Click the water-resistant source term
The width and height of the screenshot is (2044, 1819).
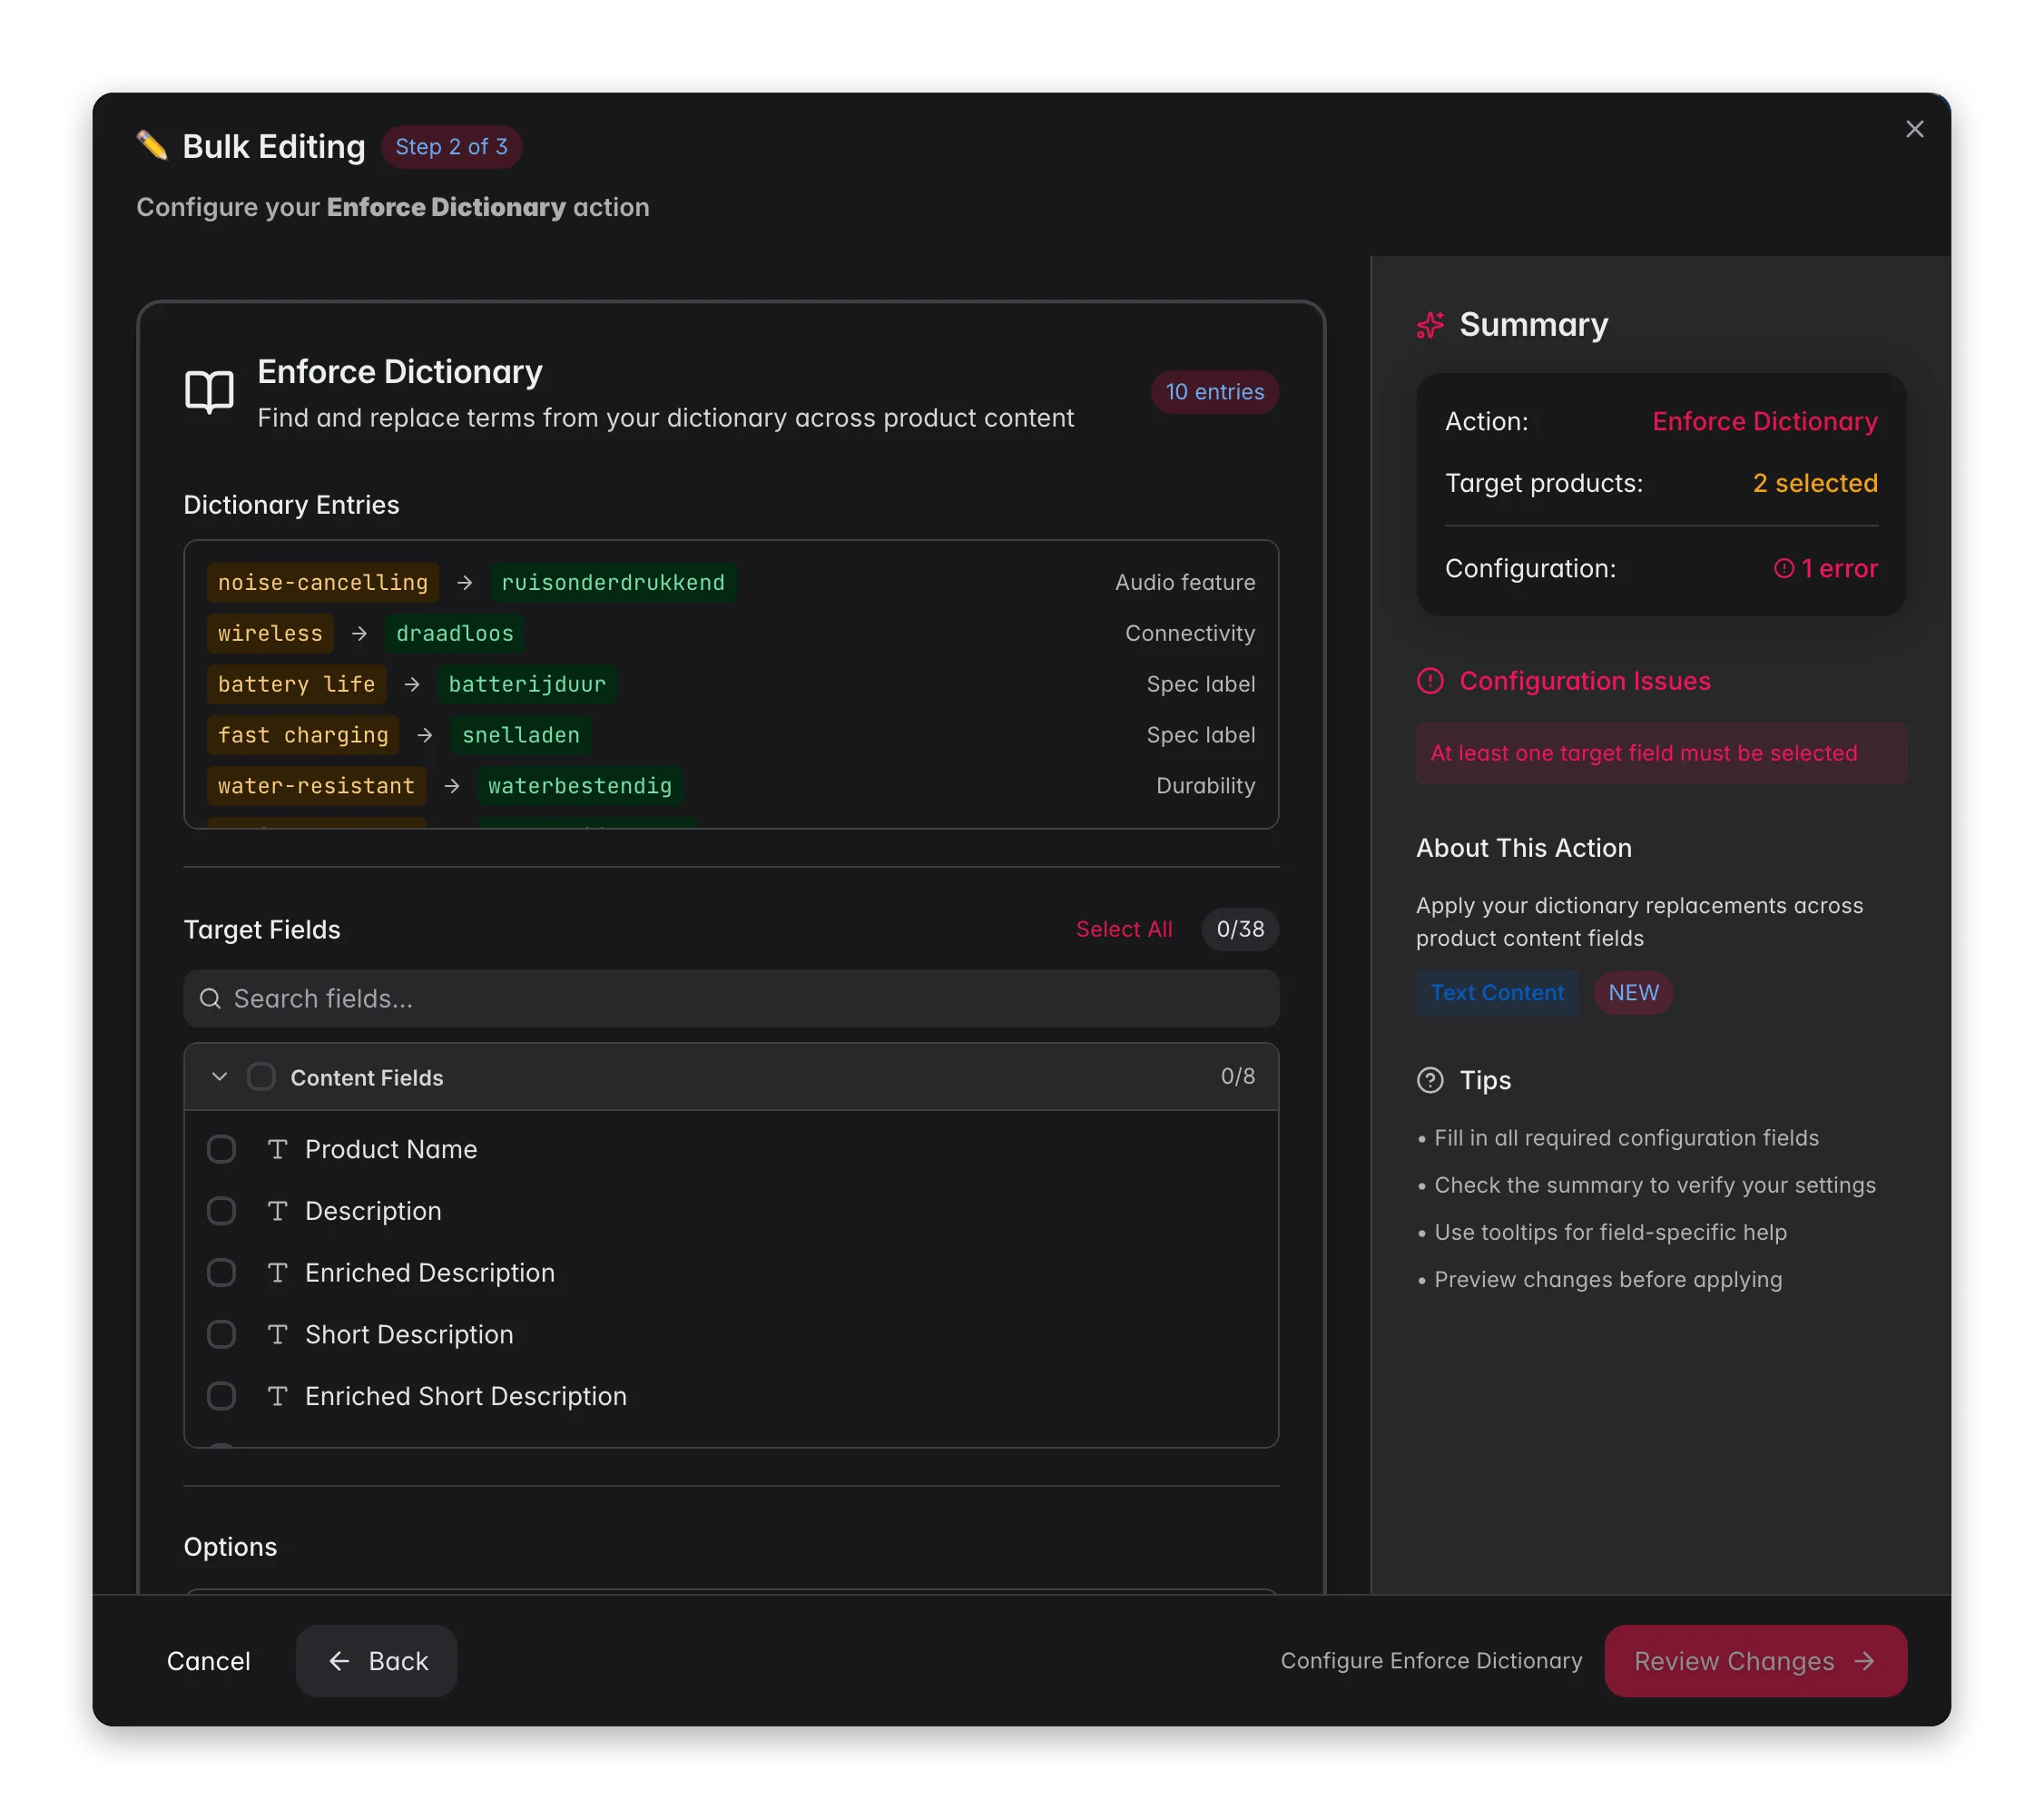coord(316,786)
